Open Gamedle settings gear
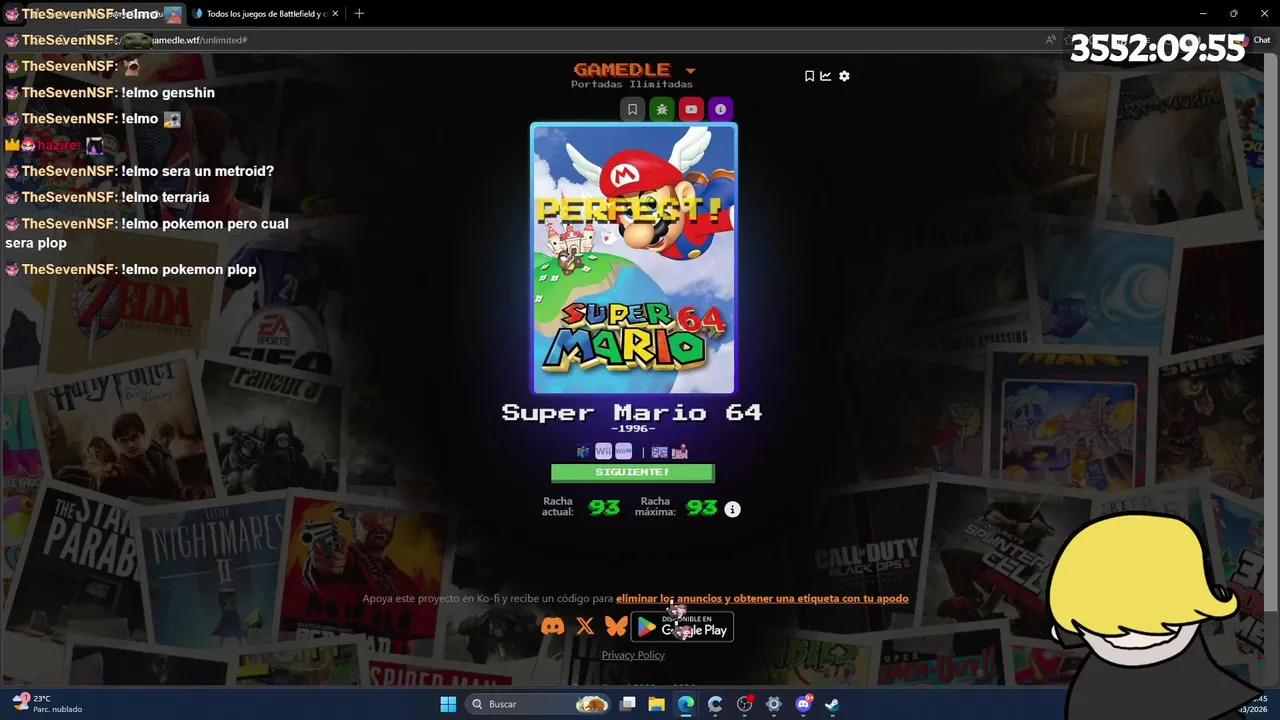 [844, 76]
